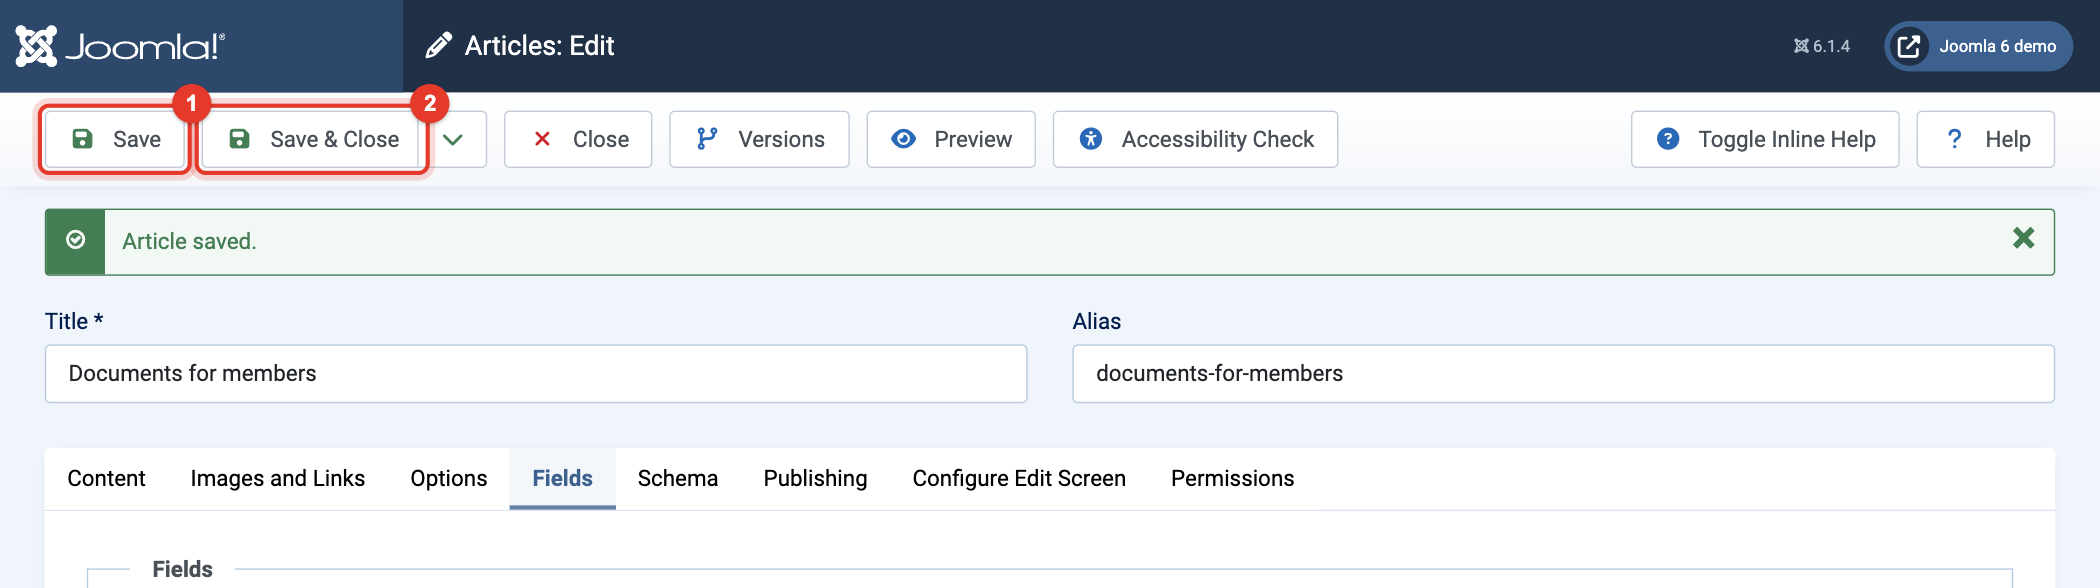2100x588 pixels.
Task: Run Accessibility Check via its icon
Action: 1091,139
